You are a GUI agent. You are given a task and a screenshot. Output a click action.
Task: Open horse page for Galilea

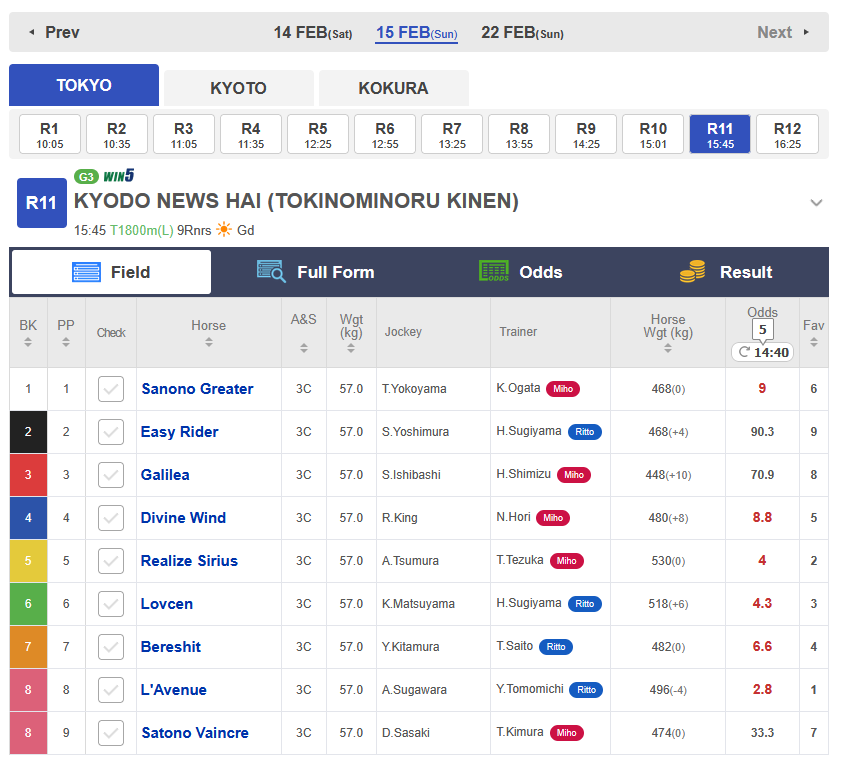tap(165, 475)
